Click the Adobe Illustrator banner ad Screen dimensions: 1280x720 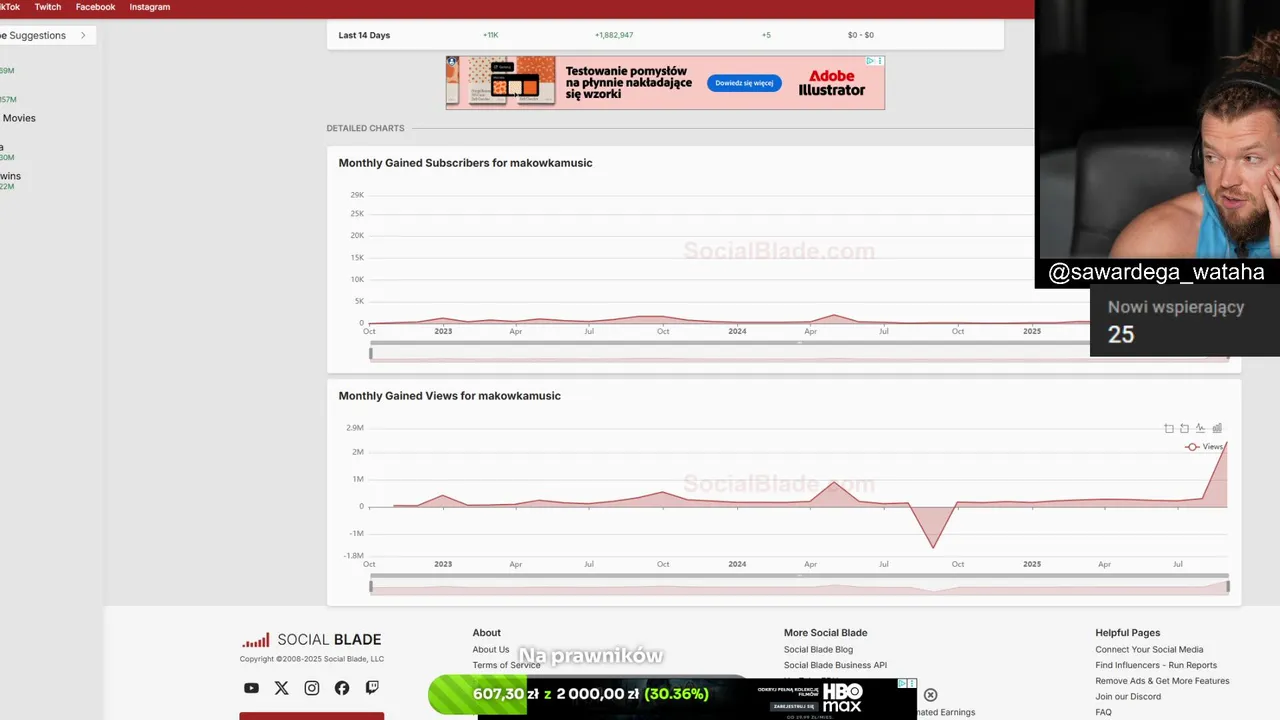(x=665, y=82)
